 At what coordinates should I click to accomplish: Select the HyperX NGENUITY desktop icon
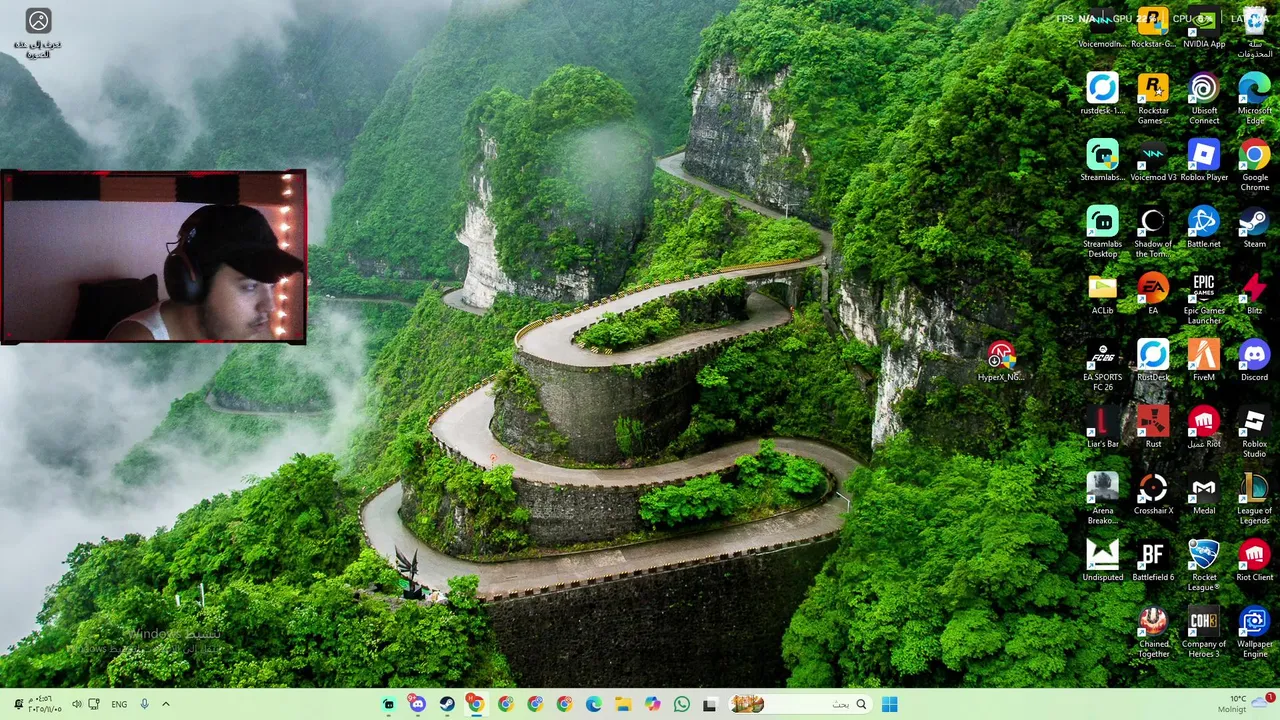tap(1000, 361)
